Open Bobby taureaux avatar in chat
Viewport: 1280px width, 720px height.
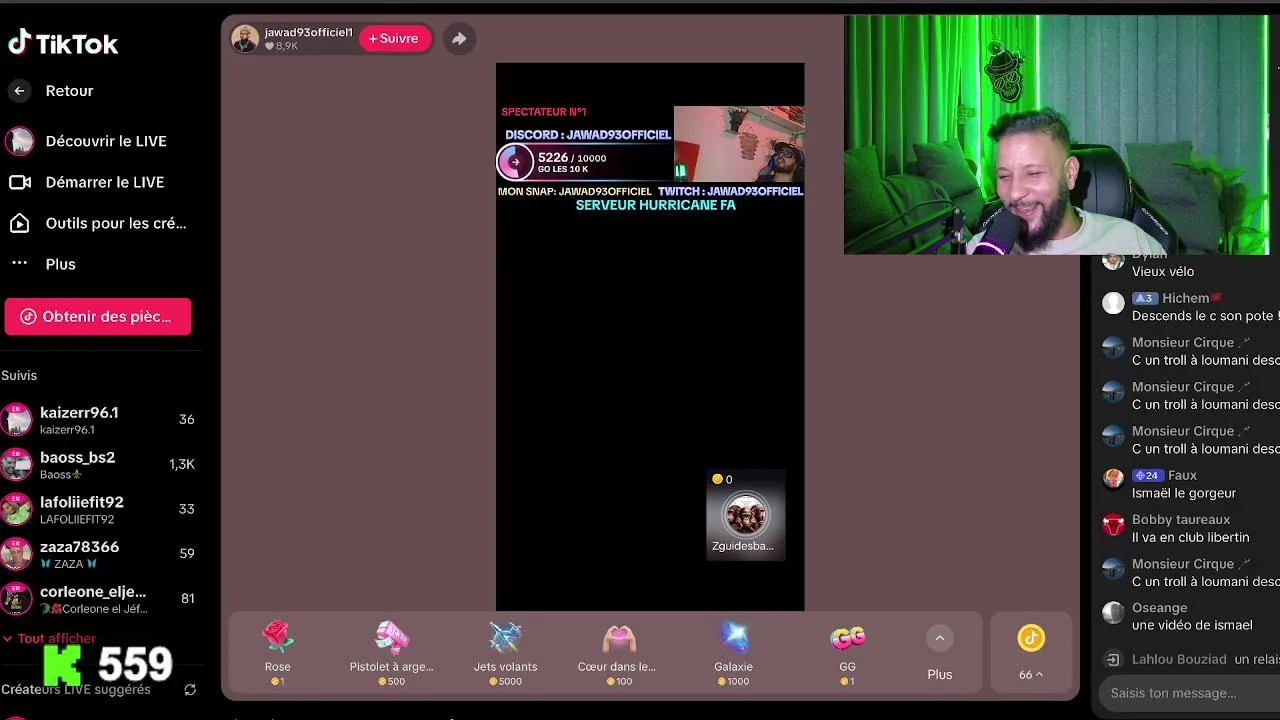[1113, 525]
